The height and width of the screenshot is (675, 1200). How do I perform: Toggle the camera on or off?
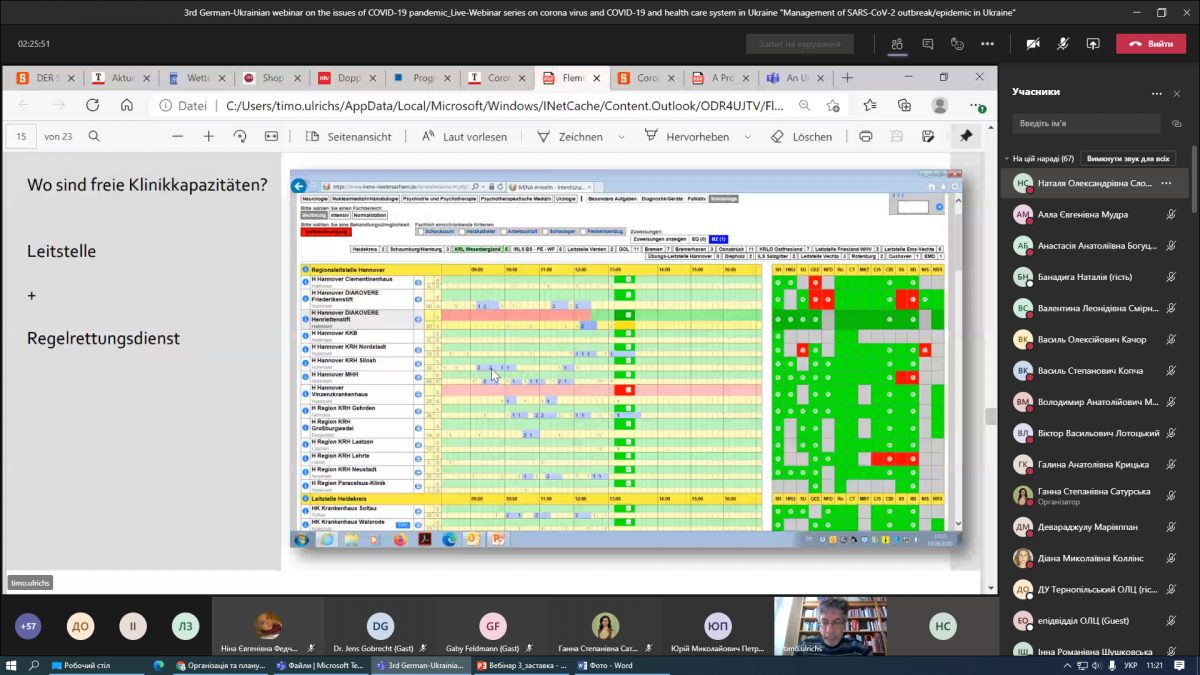[x=1033, y=44]
